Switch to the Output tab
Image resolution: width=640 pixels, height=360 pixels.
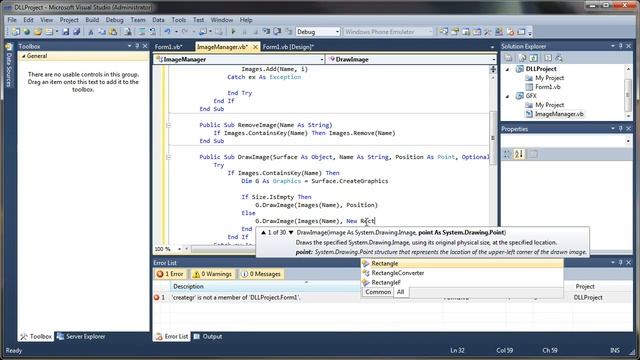(x=208, y=337)
